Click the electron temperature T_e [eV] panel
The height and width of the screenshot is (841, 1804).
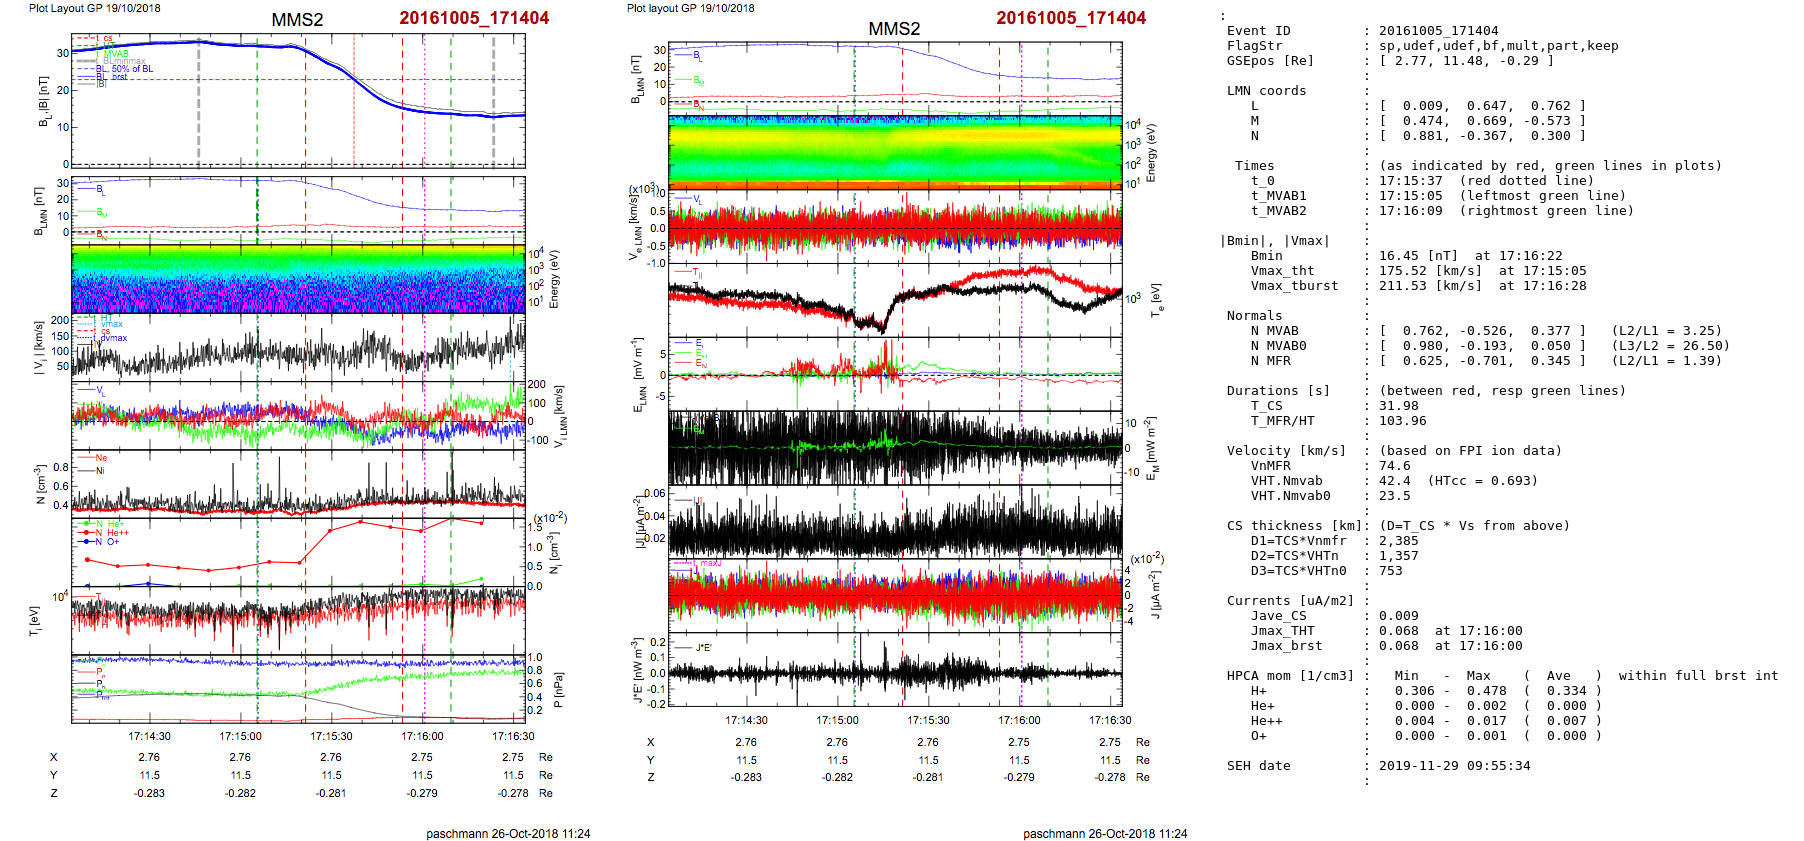[895, 299]
